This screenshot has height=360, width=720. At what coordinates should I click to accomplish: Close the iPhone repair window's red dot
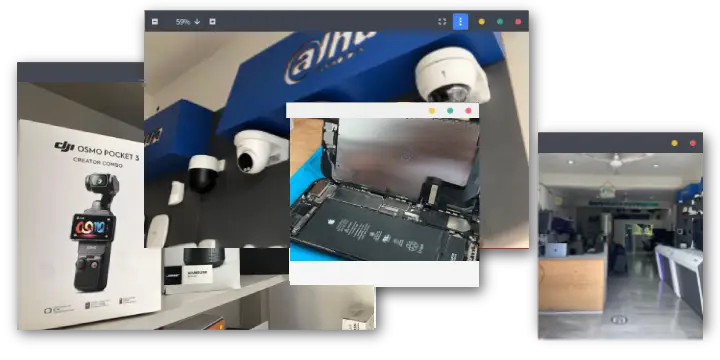click(x=468, y=111)
